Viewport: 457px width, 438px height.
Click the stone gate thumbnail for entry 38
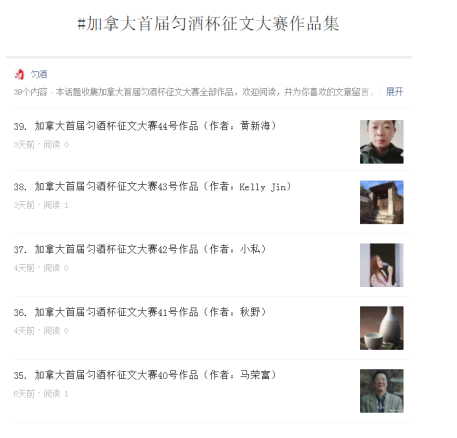382,202
